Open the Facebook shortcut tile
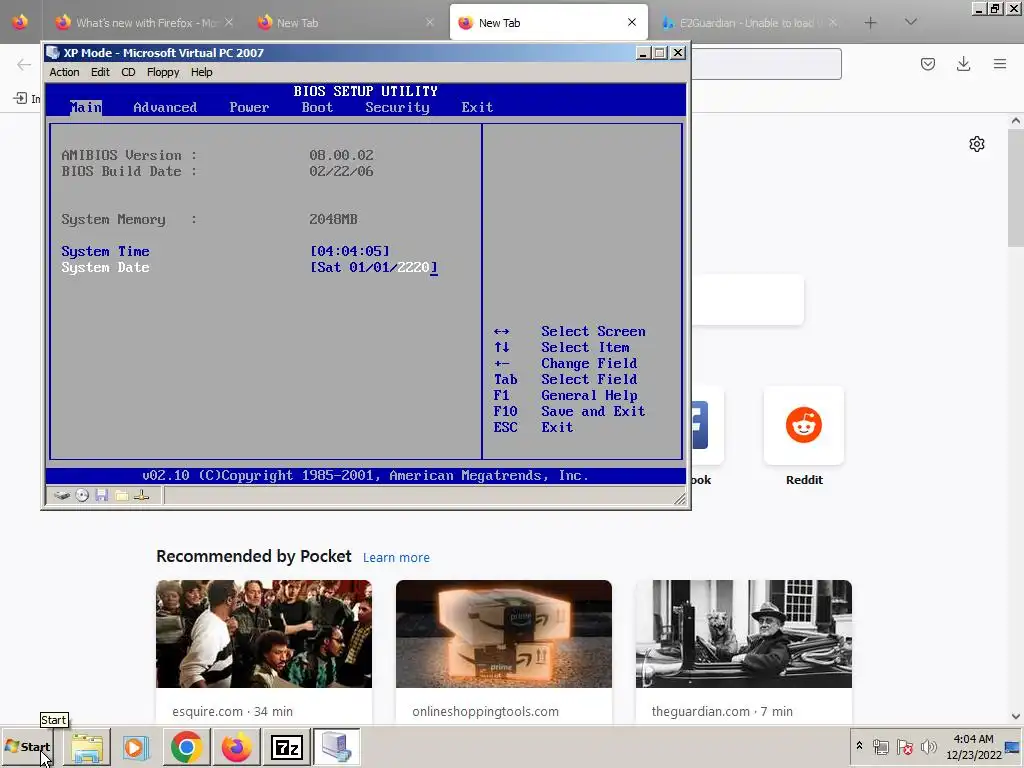The height and width of the screenshot is (768, 1024). (707, 426)
